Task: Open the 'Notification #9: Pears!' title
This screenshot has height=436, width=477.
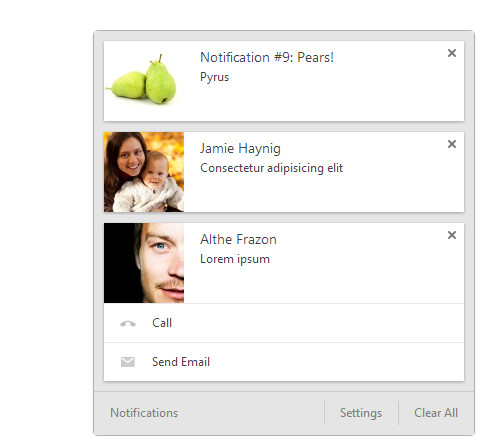Action: (x=267, y=57)
